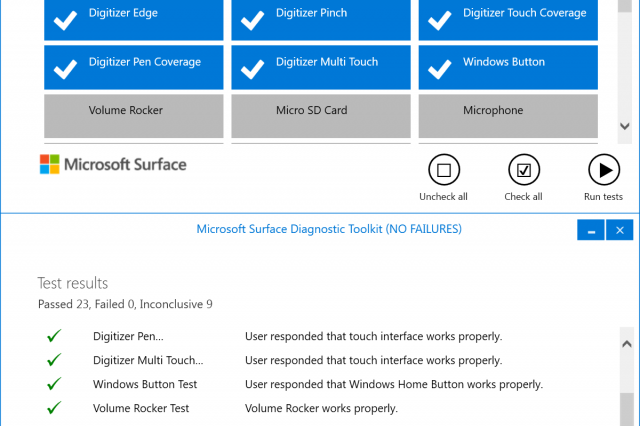Minimize the Diagnostic Toolkit results window
The height and width of the screenshot is (426, 640).
591,230
